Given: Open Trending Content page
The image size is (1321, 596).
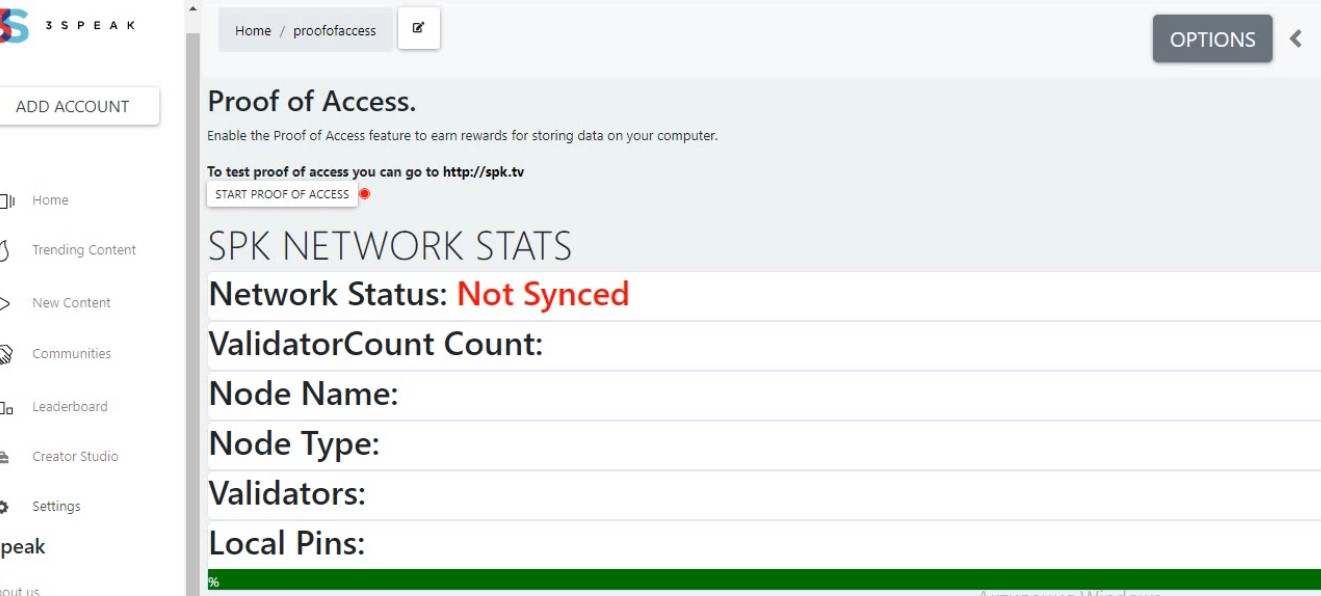Looking at the screenshot, I should tap(84, 250).
